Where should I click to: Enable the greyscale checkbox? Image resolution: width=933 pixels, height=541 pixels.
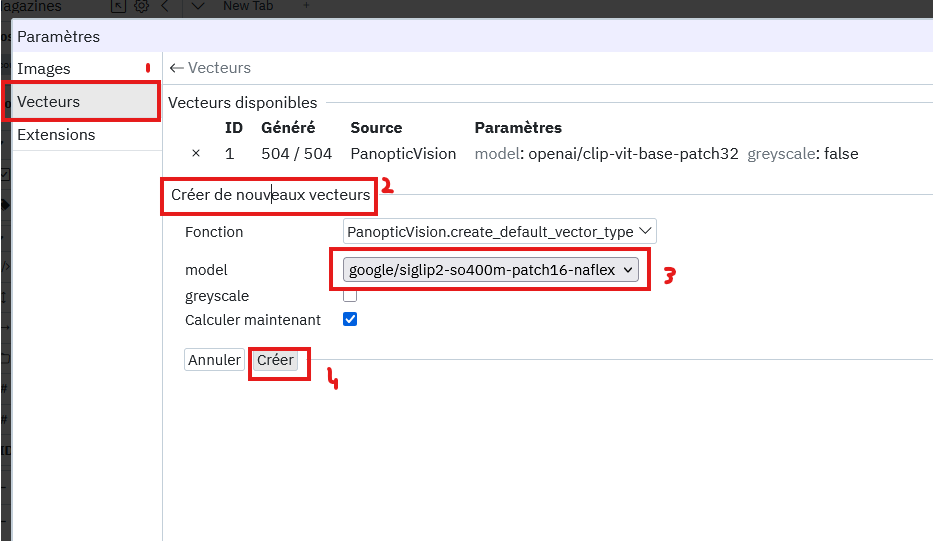coord(350,296)
